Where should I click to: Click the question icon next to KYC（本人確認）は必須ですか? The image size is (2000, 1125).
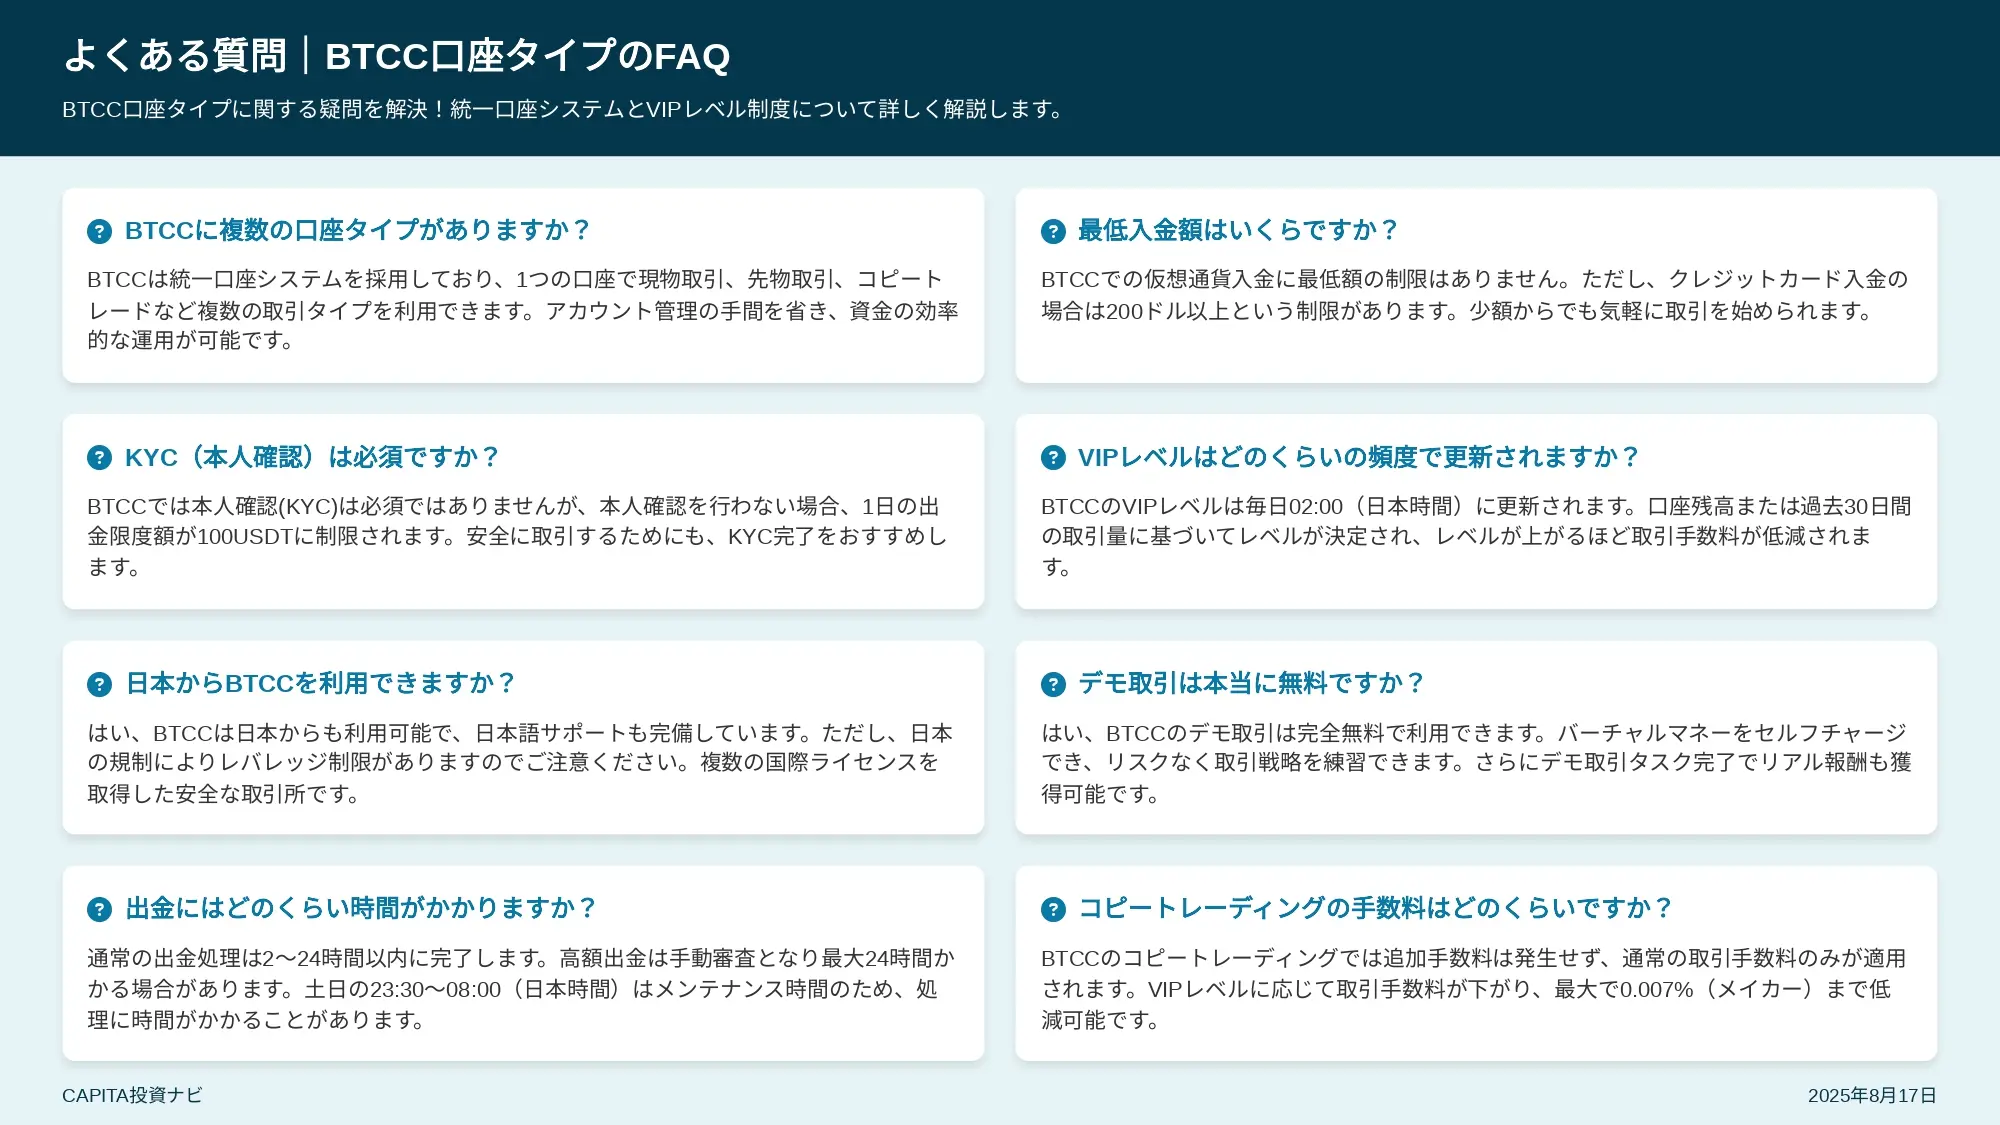[x=99, y=458]
